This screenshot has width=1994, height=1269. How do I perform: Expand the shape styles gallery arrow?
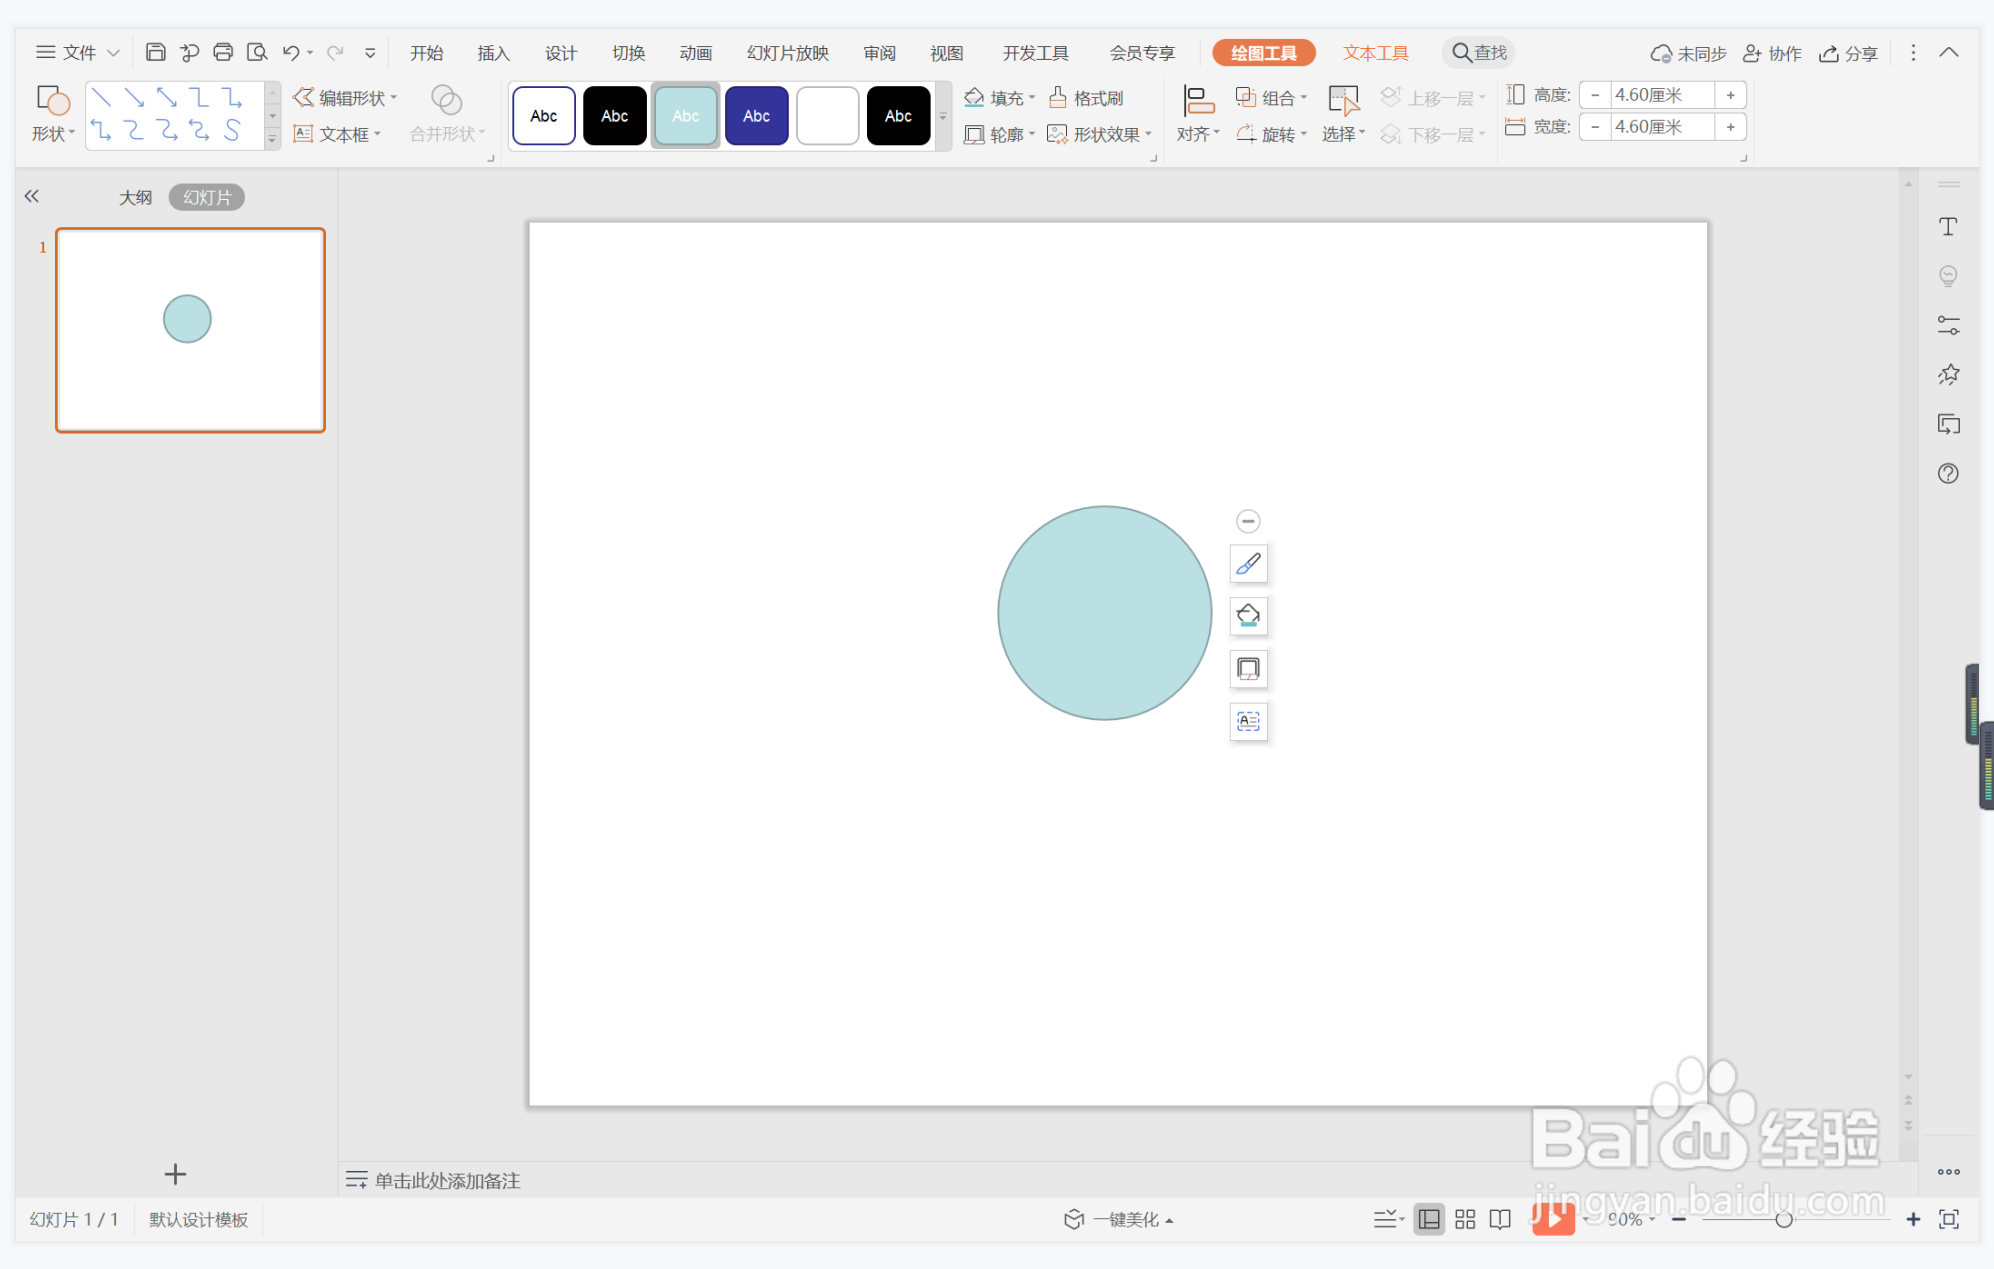pyautogui.click(x=943, y=117)
